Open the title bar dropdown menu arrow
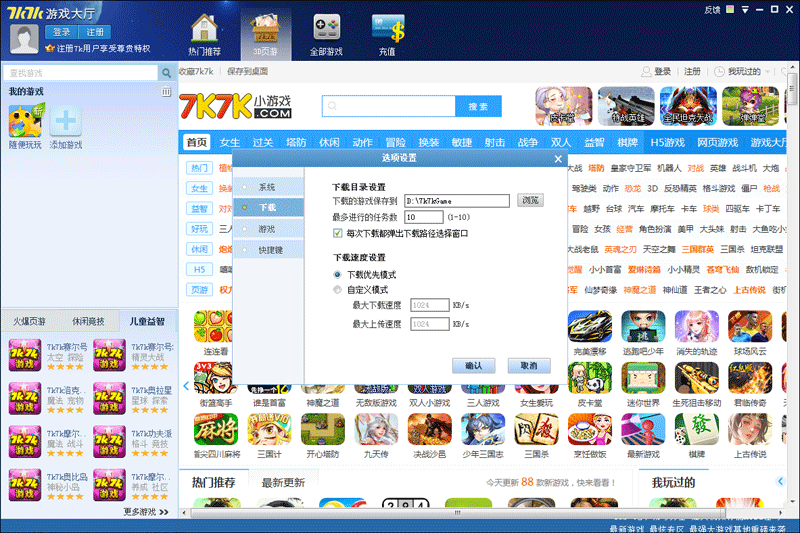Screen dimensions: 800x533 [745, 9]
